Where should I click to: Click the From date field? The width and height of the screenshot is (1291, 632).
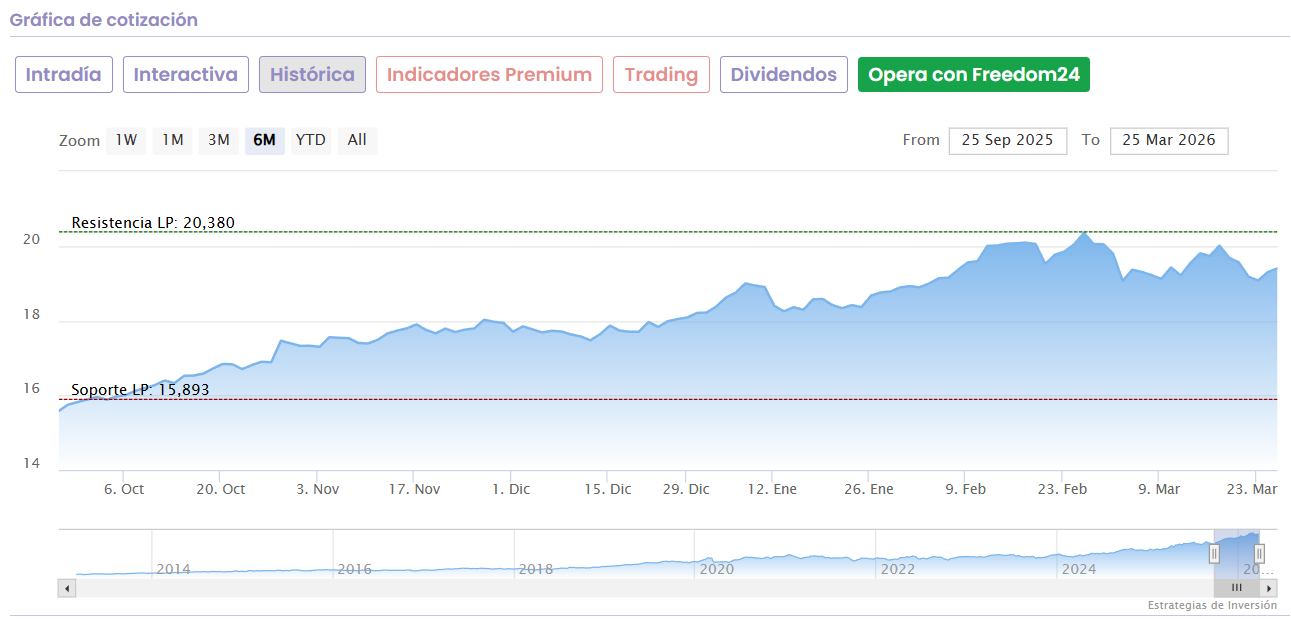1007,140
